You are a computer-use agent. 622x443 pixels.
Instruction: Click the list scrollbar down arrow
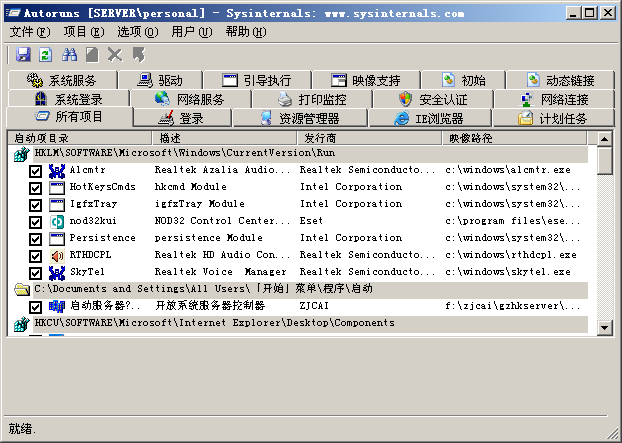(605, 328)
